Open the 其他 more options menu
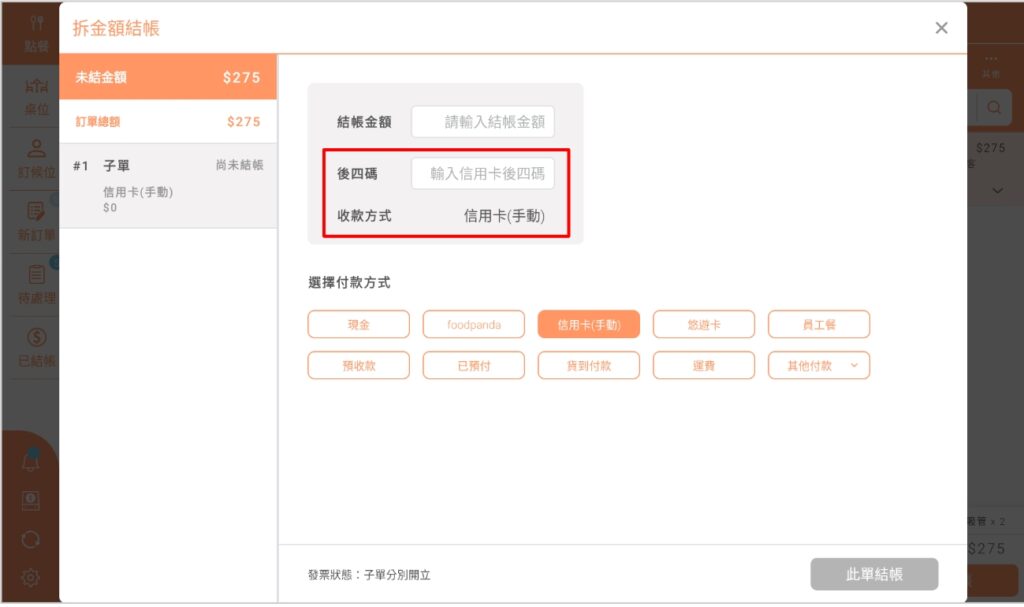The image size is (1024, 607). click(990, 66)
